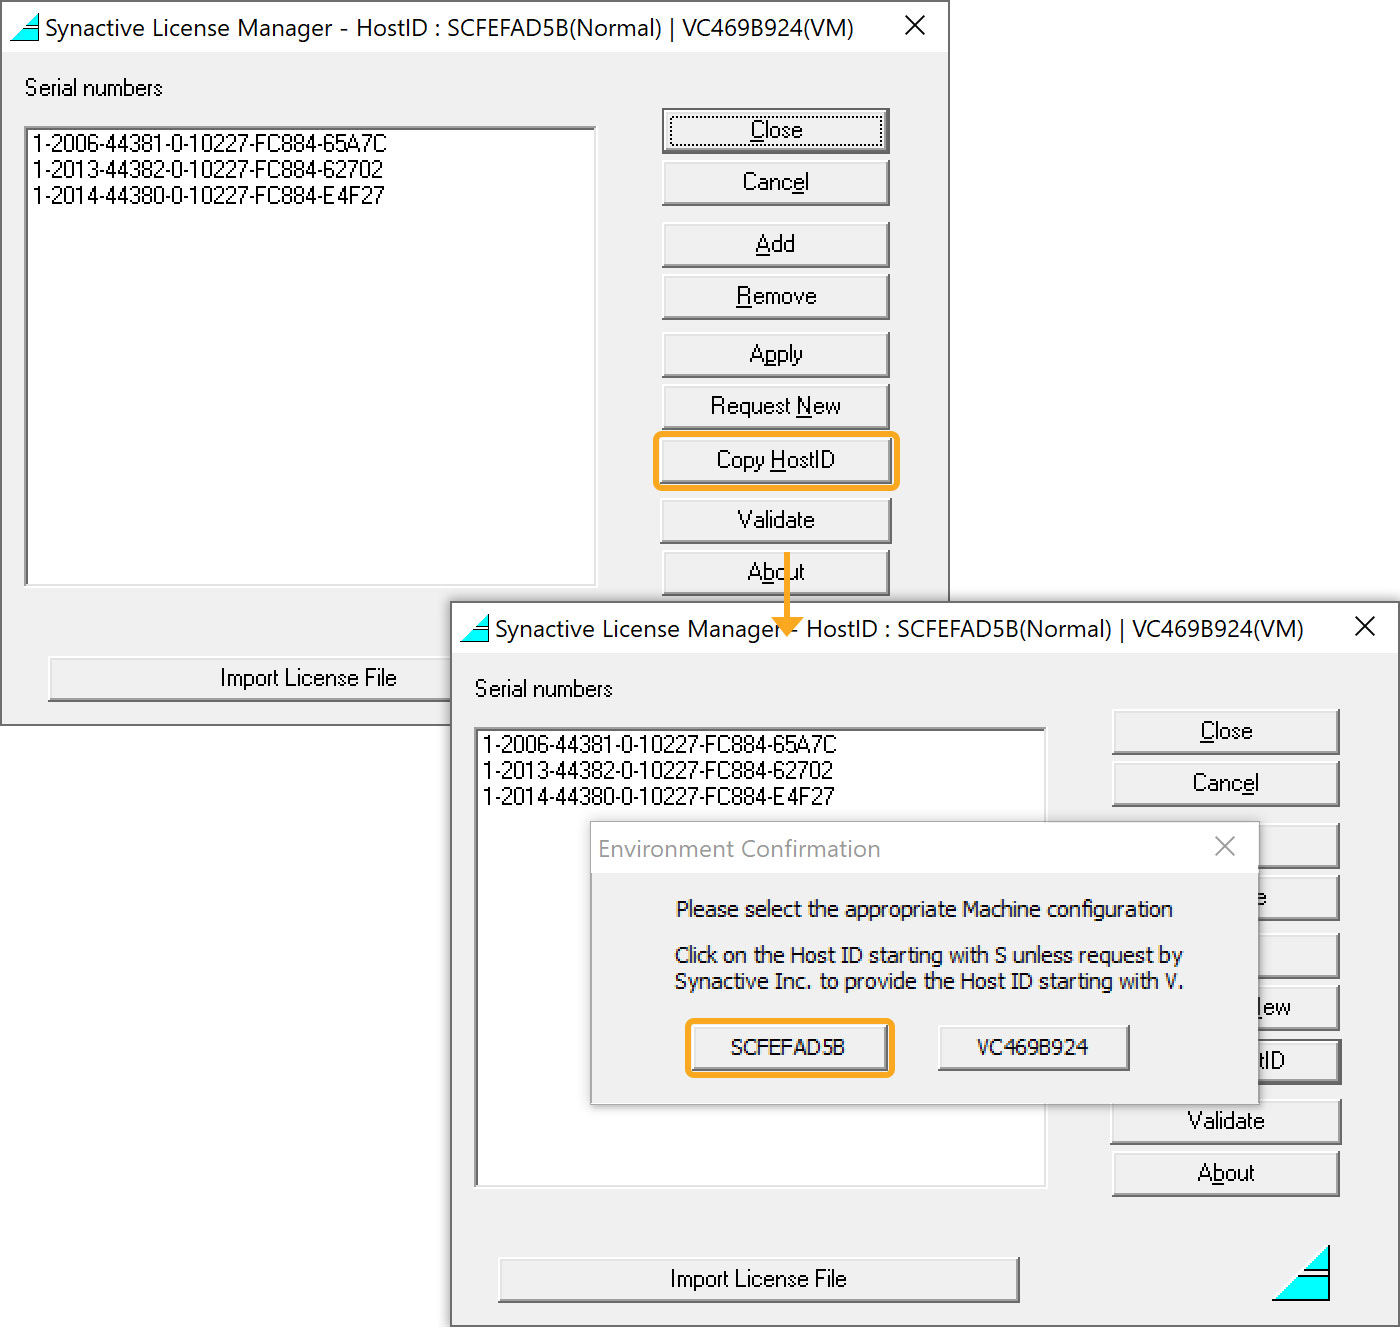The image size is (1400, 1327).
Task: Click Cancel in the back License Manager window
Action: [775, 183]
